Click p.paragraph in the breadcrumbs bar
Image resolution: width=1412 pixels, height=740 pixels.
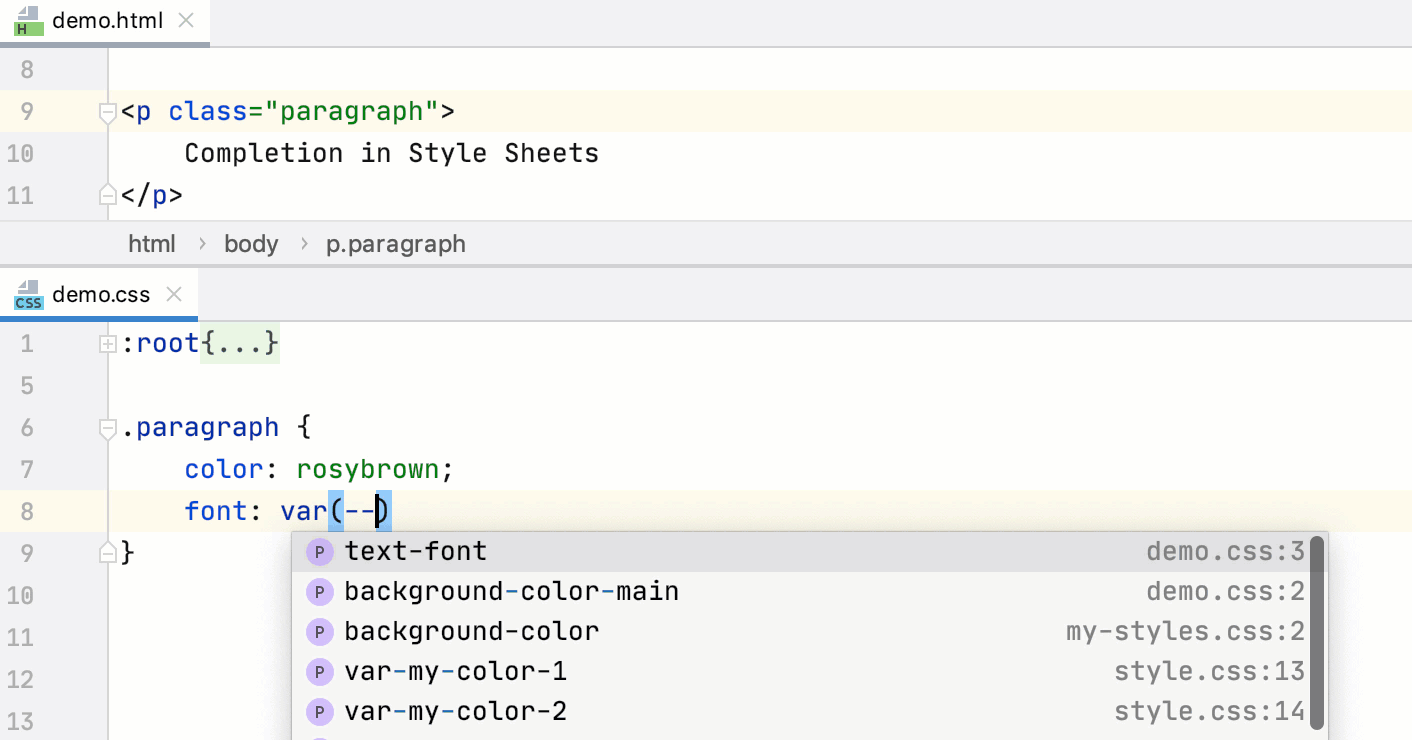click(395, 243)
